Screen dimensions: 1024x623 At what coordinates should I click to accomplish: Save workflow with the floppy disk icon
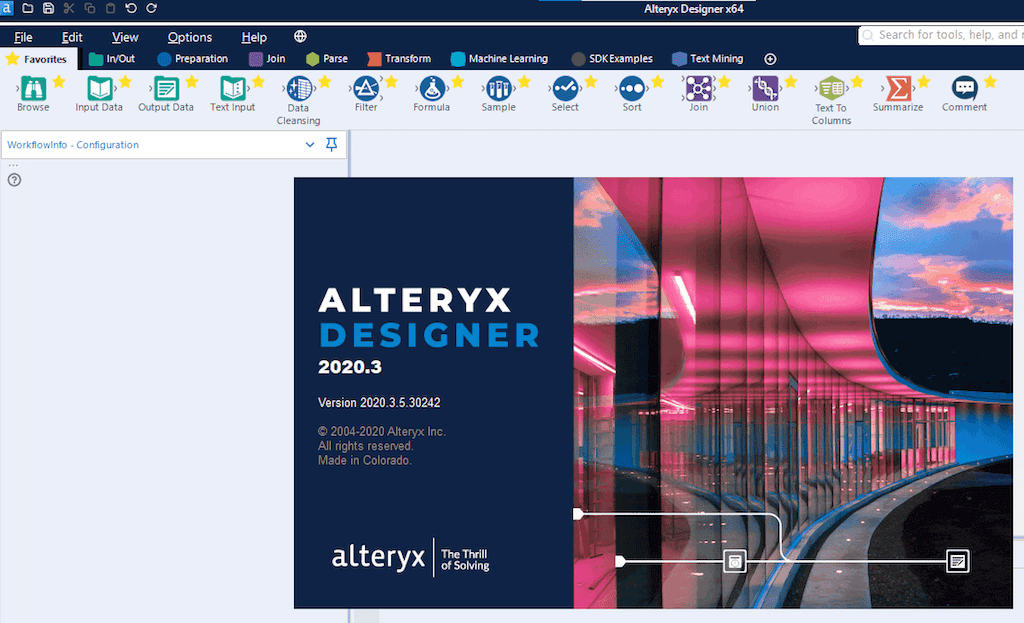[48, 8]
